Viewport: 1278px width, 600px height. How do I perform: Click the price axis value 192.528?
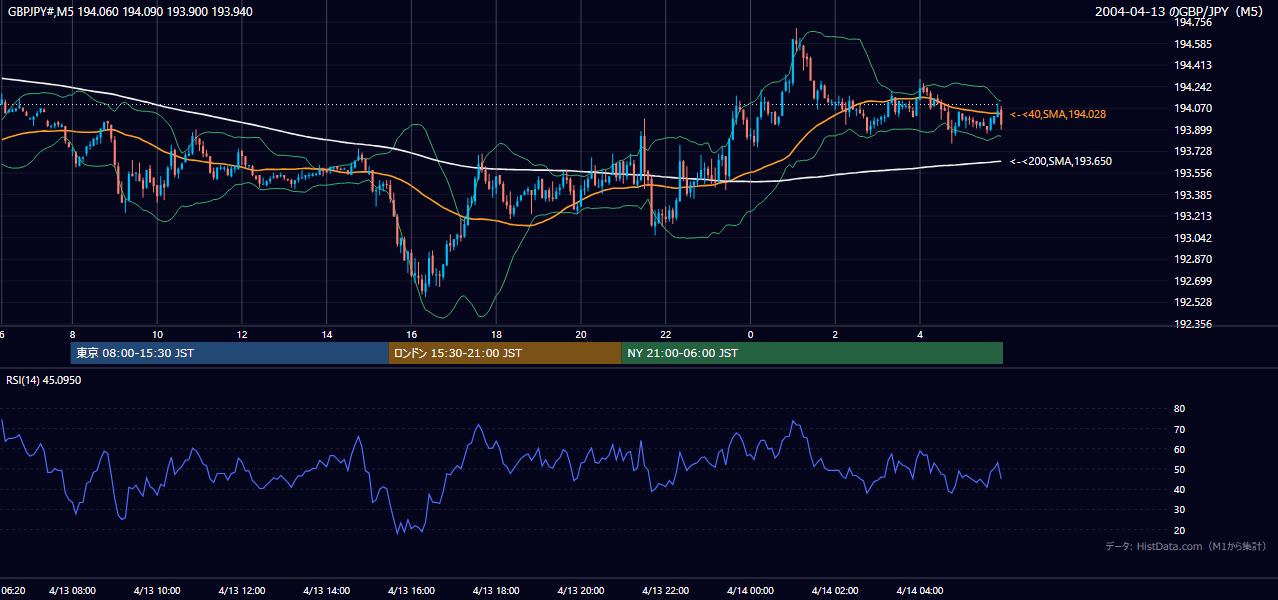(x=1192, y=302)
